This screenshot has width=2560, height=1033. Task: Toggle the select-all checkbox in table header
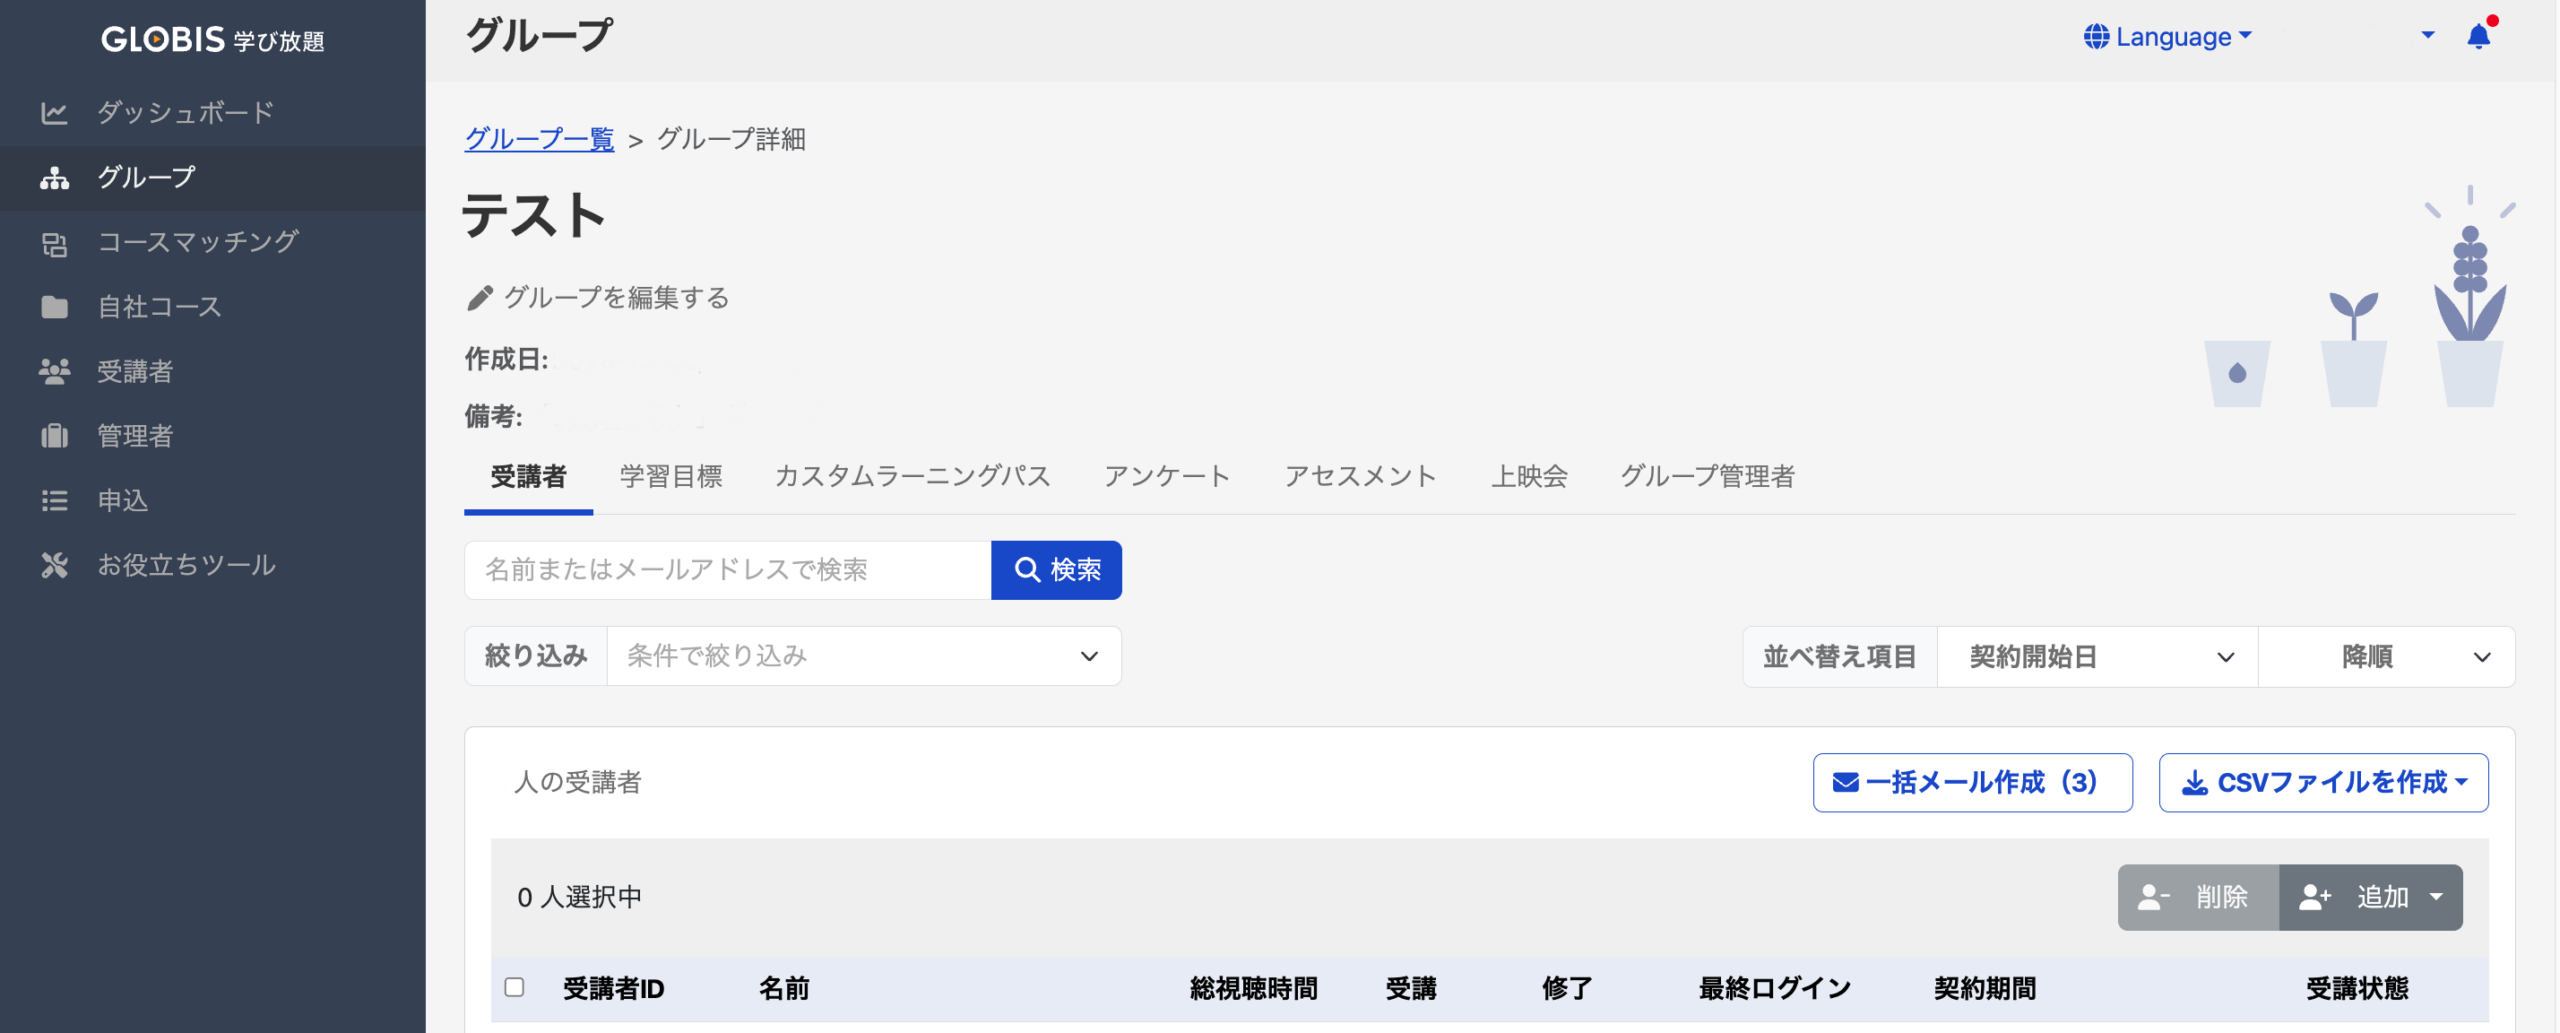pos(514,987)
